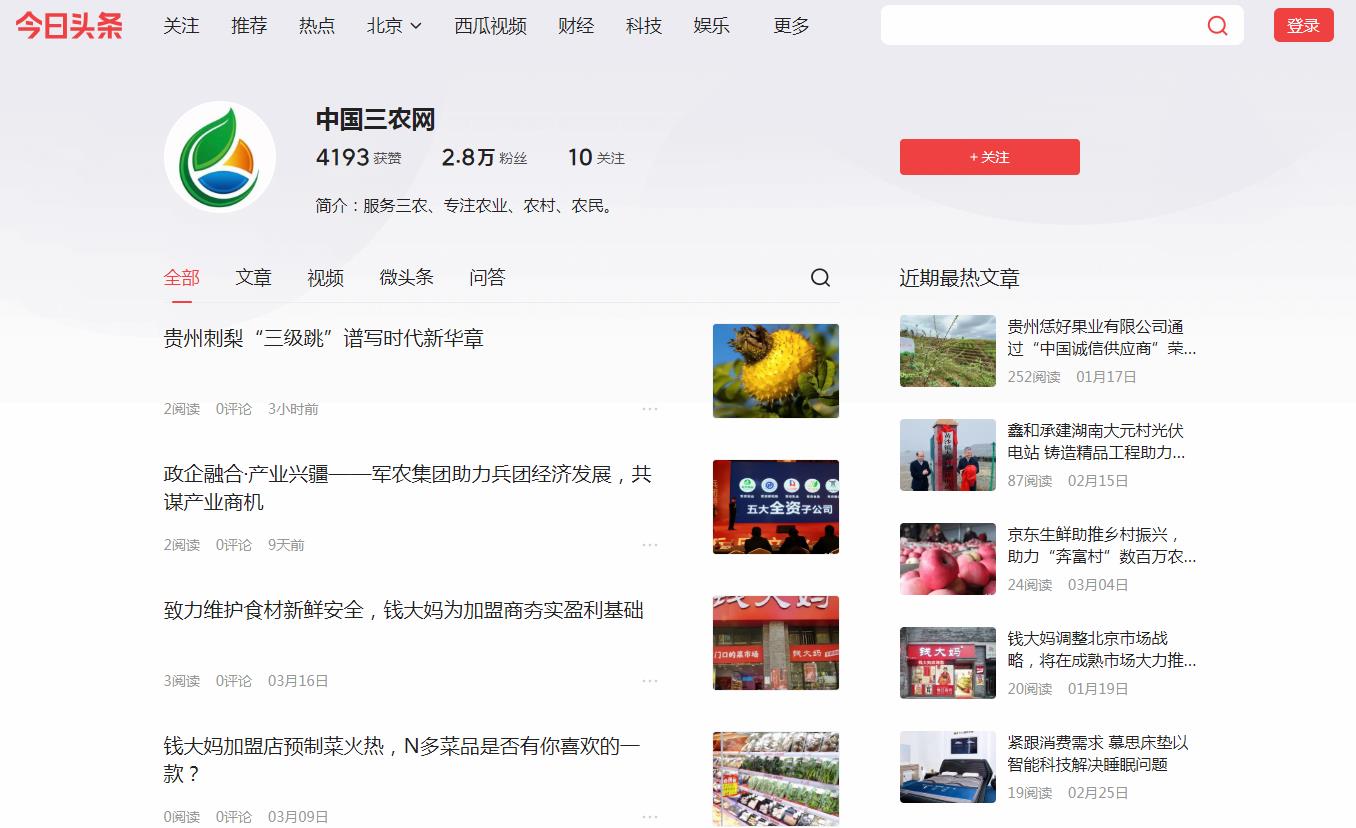Click the red search icon in top bar
The width and height of the screenshot is (1356, 828).
point(1217,26)
